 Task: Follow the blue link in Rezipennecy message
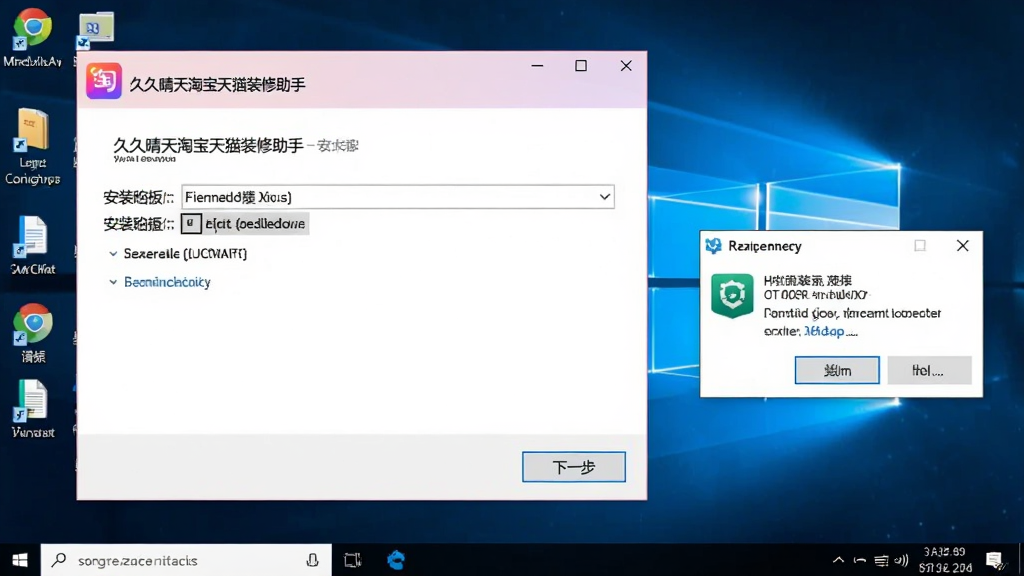[x=824, y=331]
